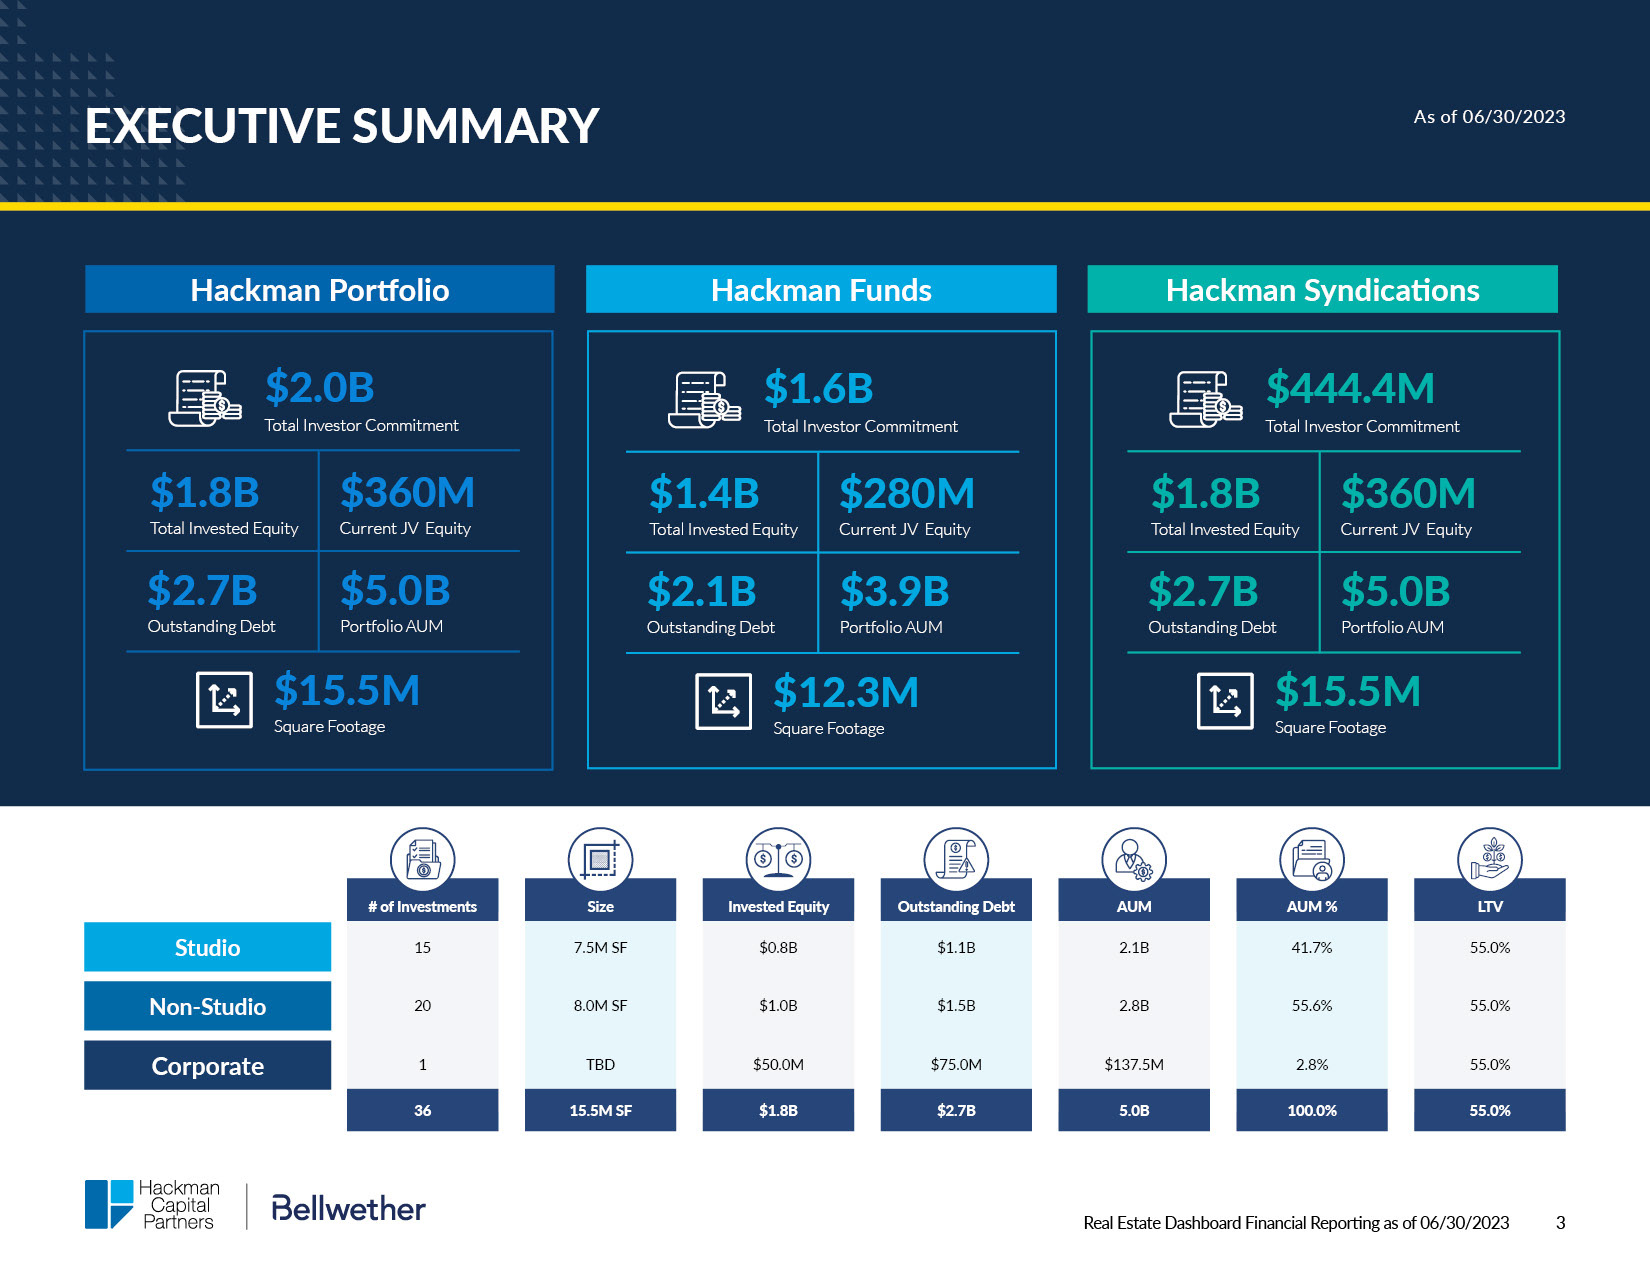Click the total AUM cell 5.0B

pyautogui.click(x=1134, y=1110)
